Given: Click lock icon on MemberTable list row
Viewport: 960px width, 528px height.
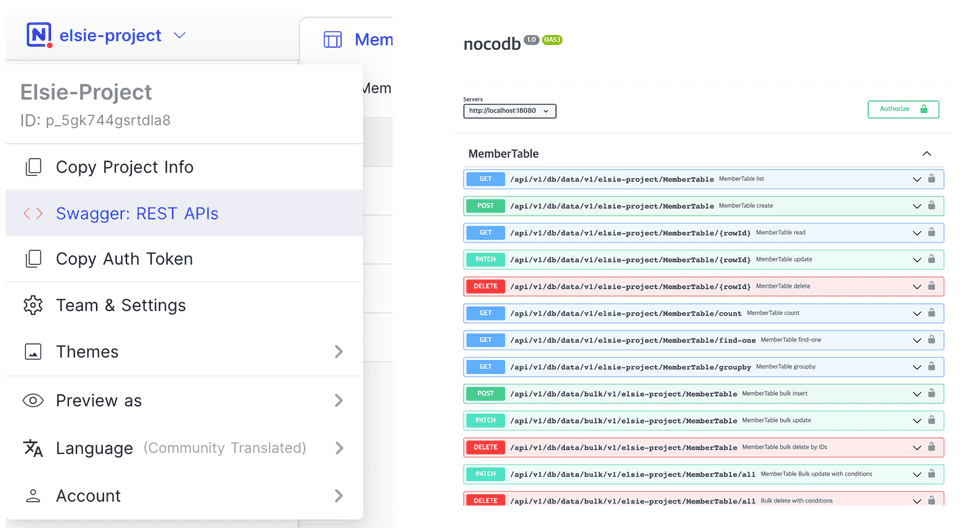Looking at the screenshot, I should point(931,179).
